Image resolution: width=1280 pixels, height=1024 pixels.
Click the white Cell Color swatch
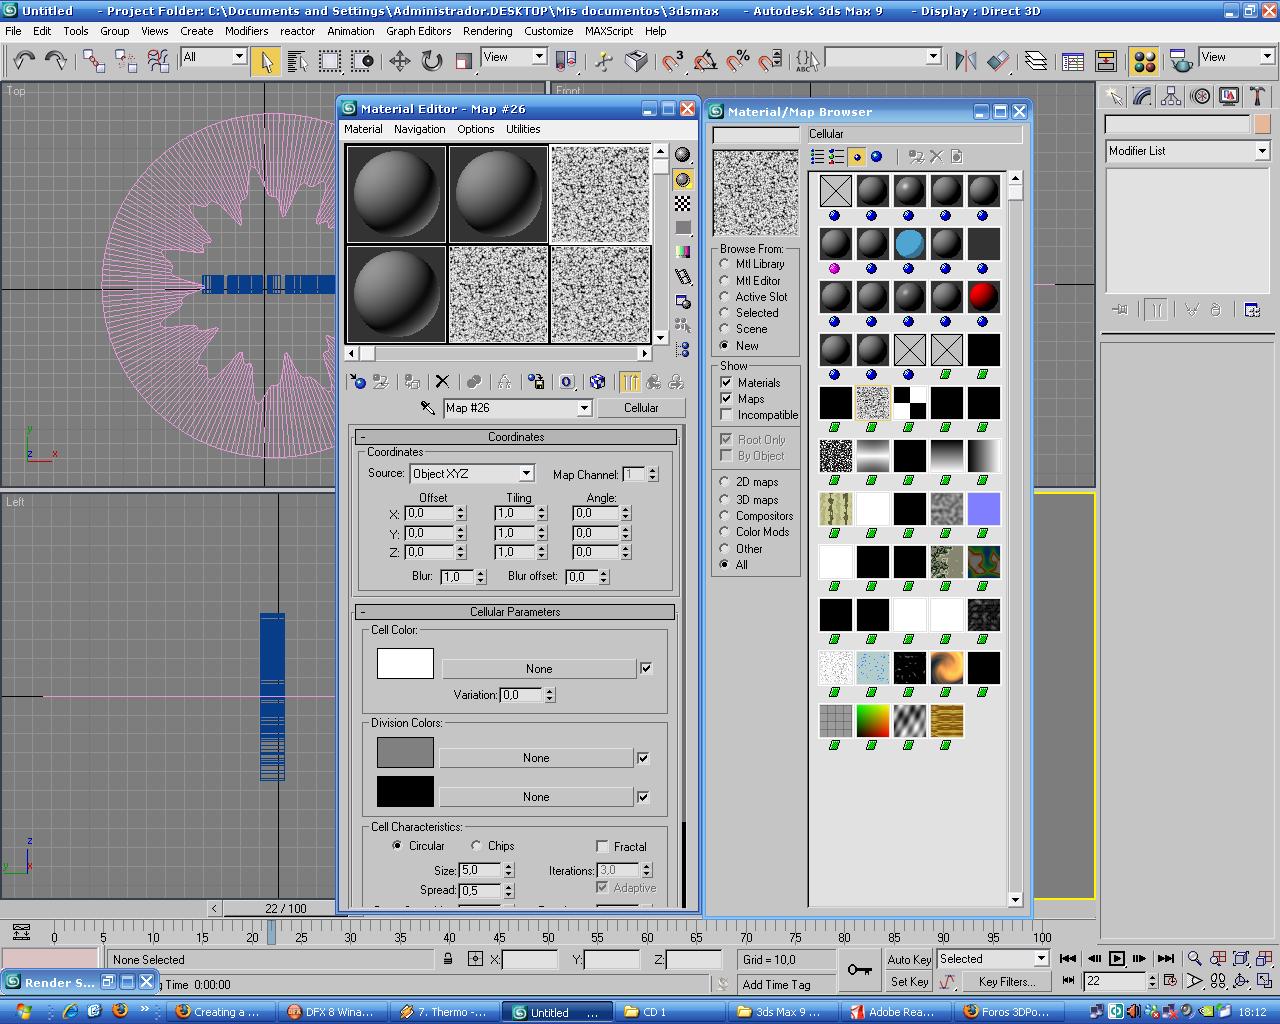coord(405,663)
